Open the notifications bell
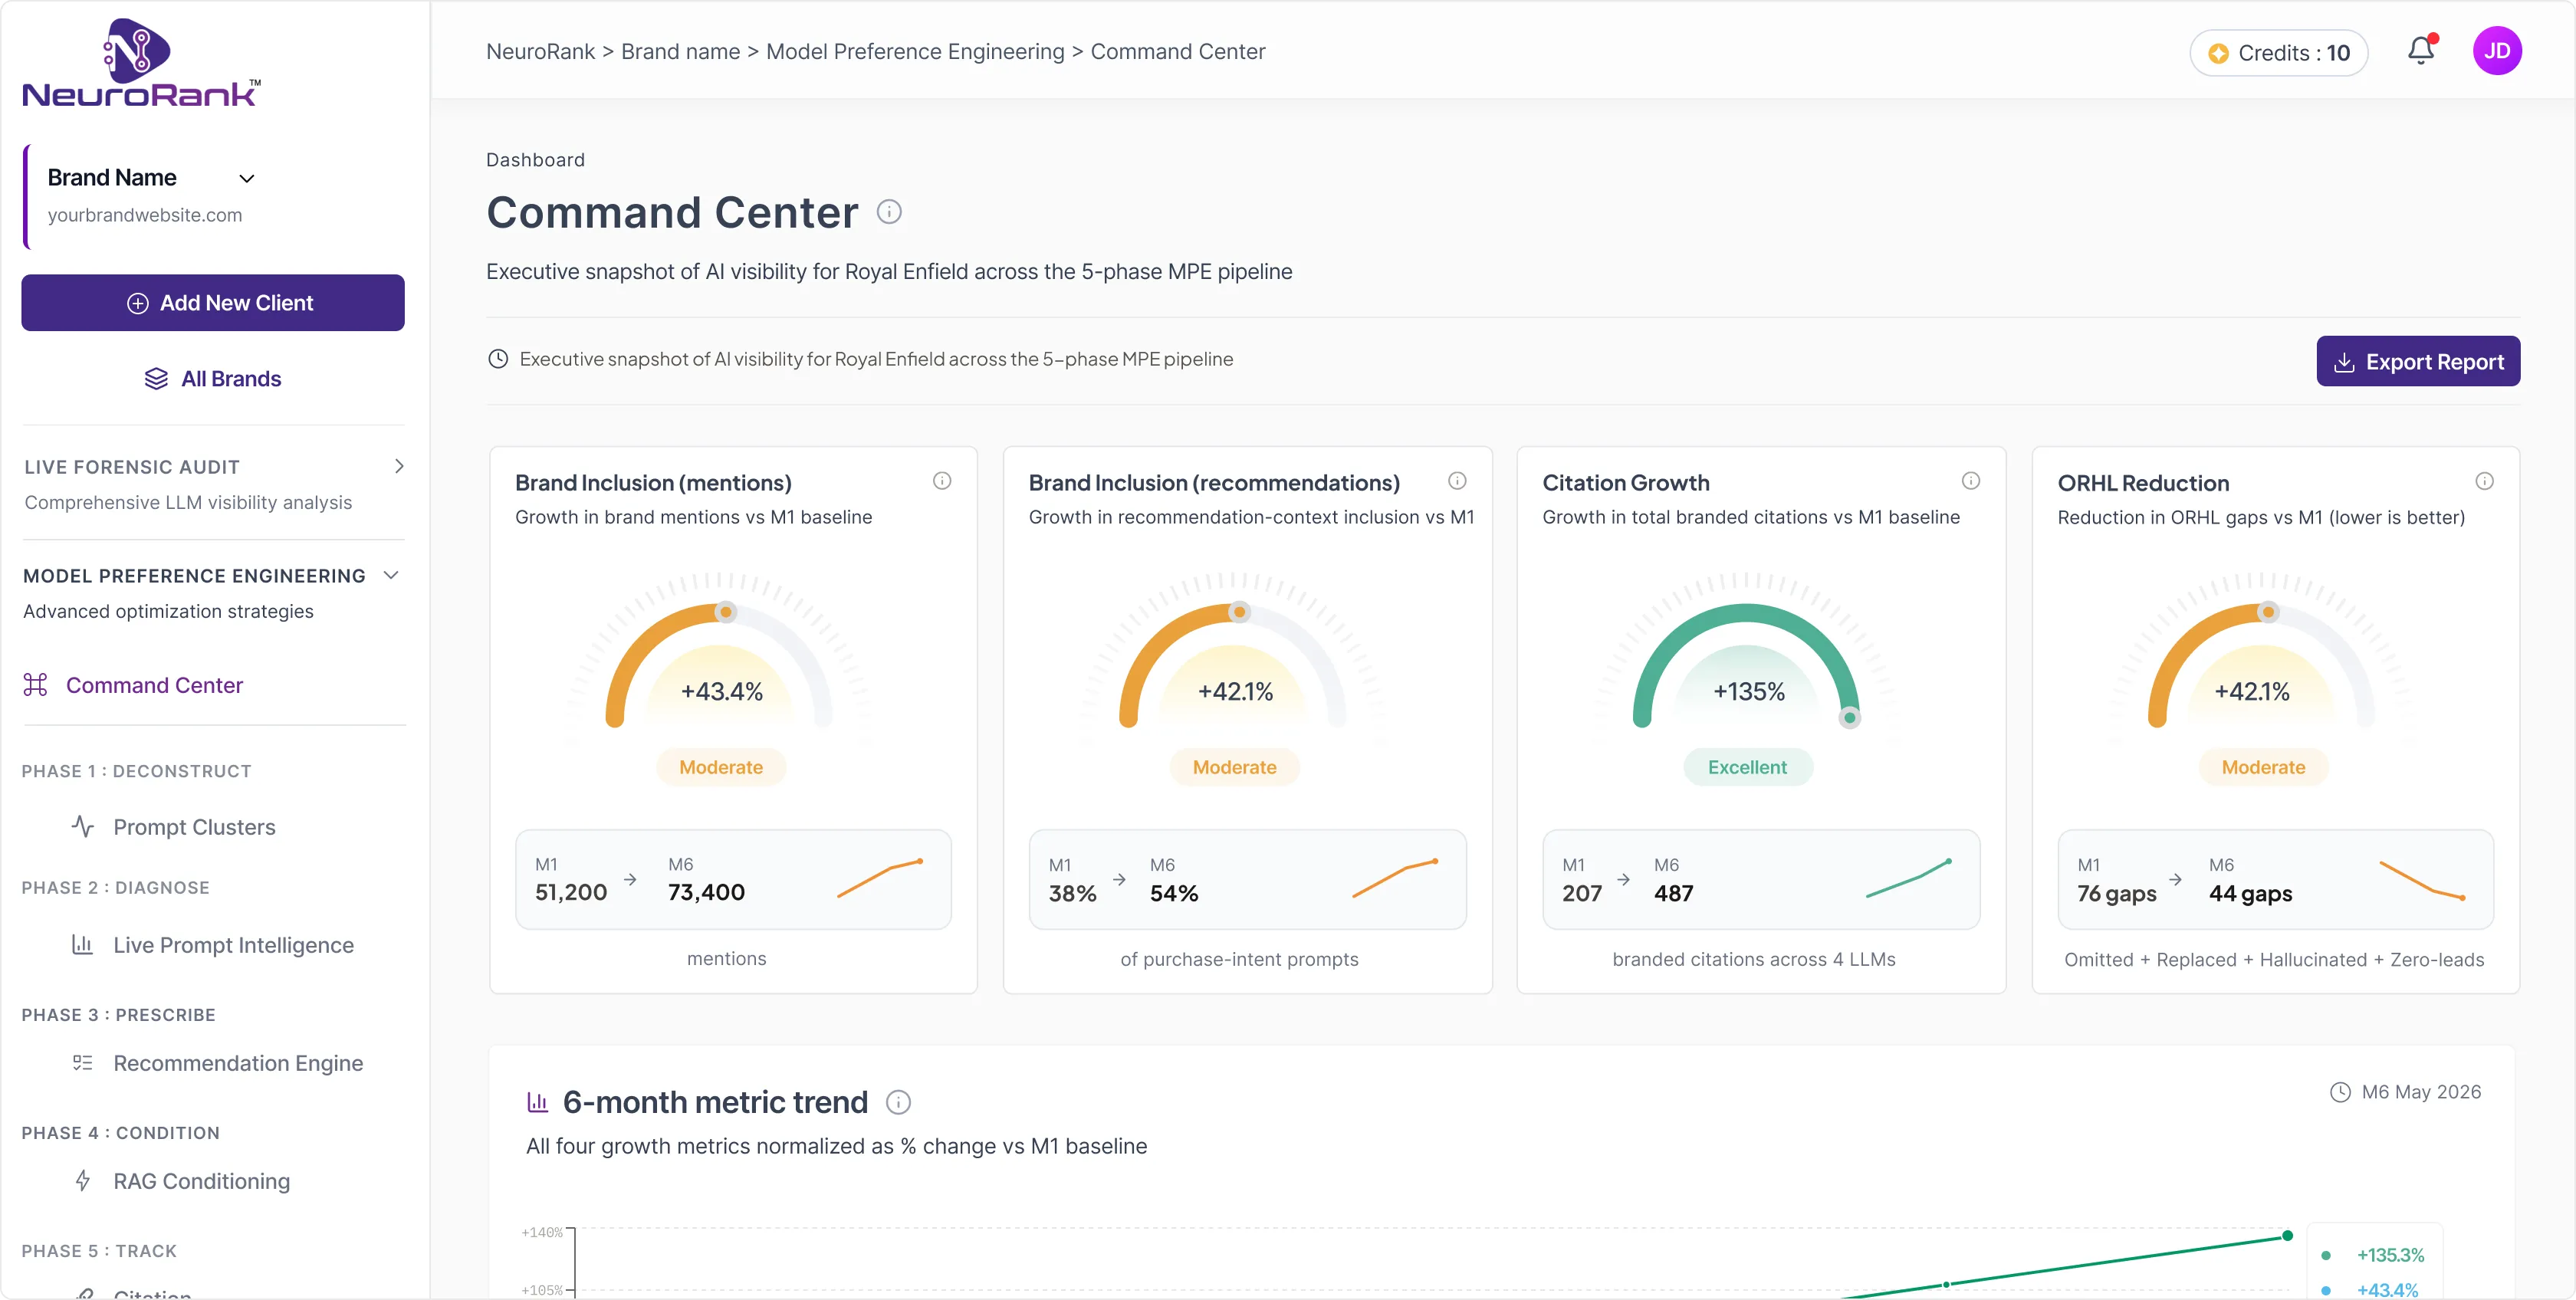Screen dimensions: 2576x1300 click(x=2420, y=51)
